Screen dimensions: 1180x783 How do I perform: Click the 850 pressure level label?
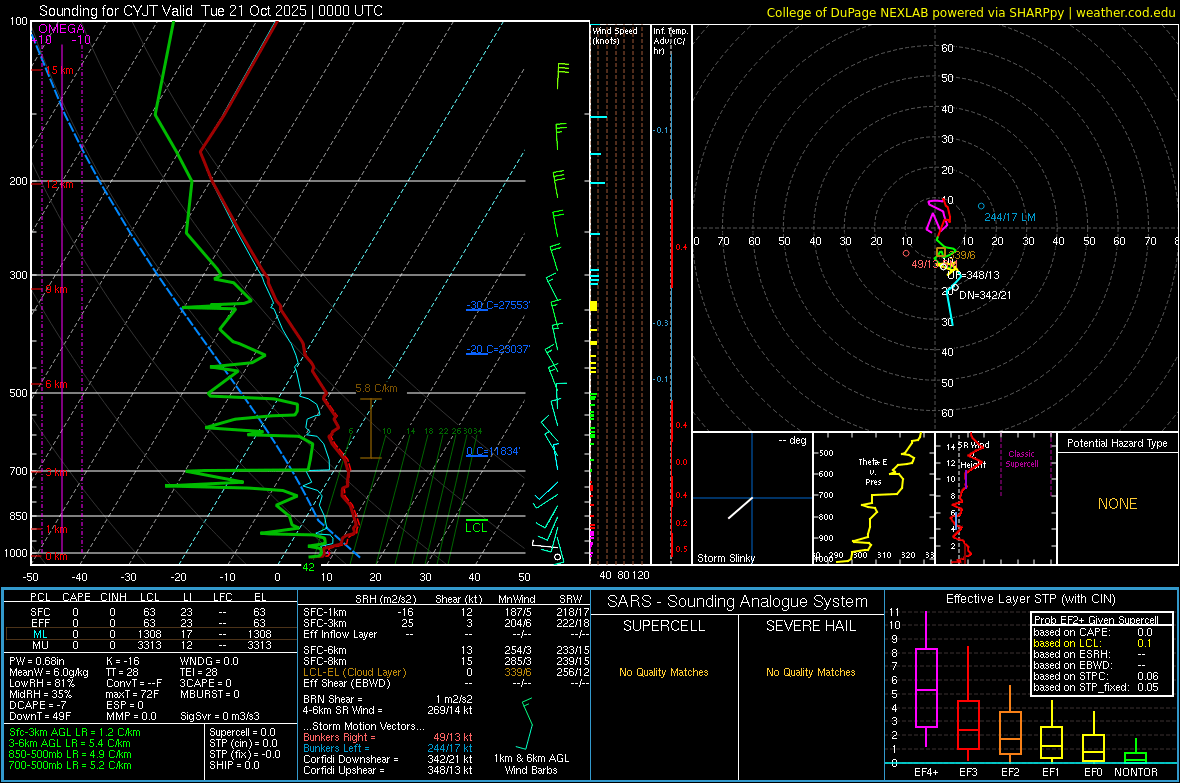18,516
